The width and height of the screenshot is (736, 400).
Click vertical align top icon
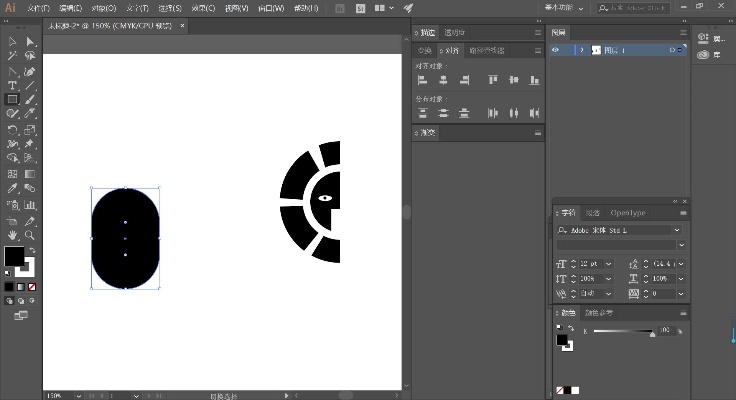[x=493, y=80]
